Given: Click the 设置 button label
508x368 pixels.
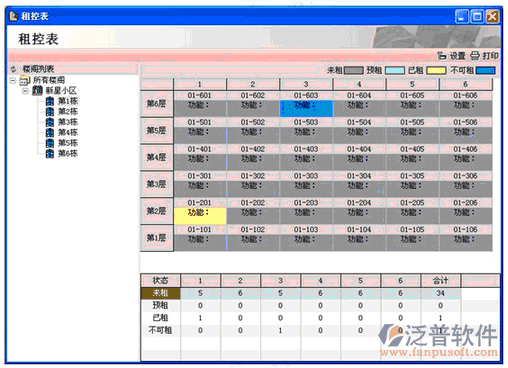Looking at the screenshot, I should click(x=457, y=56).
